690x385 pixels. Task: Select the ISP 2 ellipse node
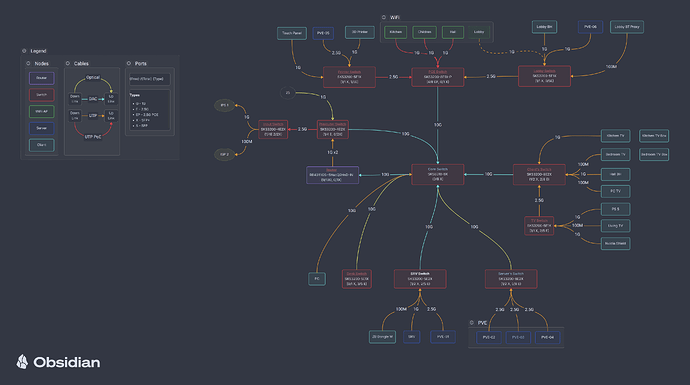pos(224,154)
